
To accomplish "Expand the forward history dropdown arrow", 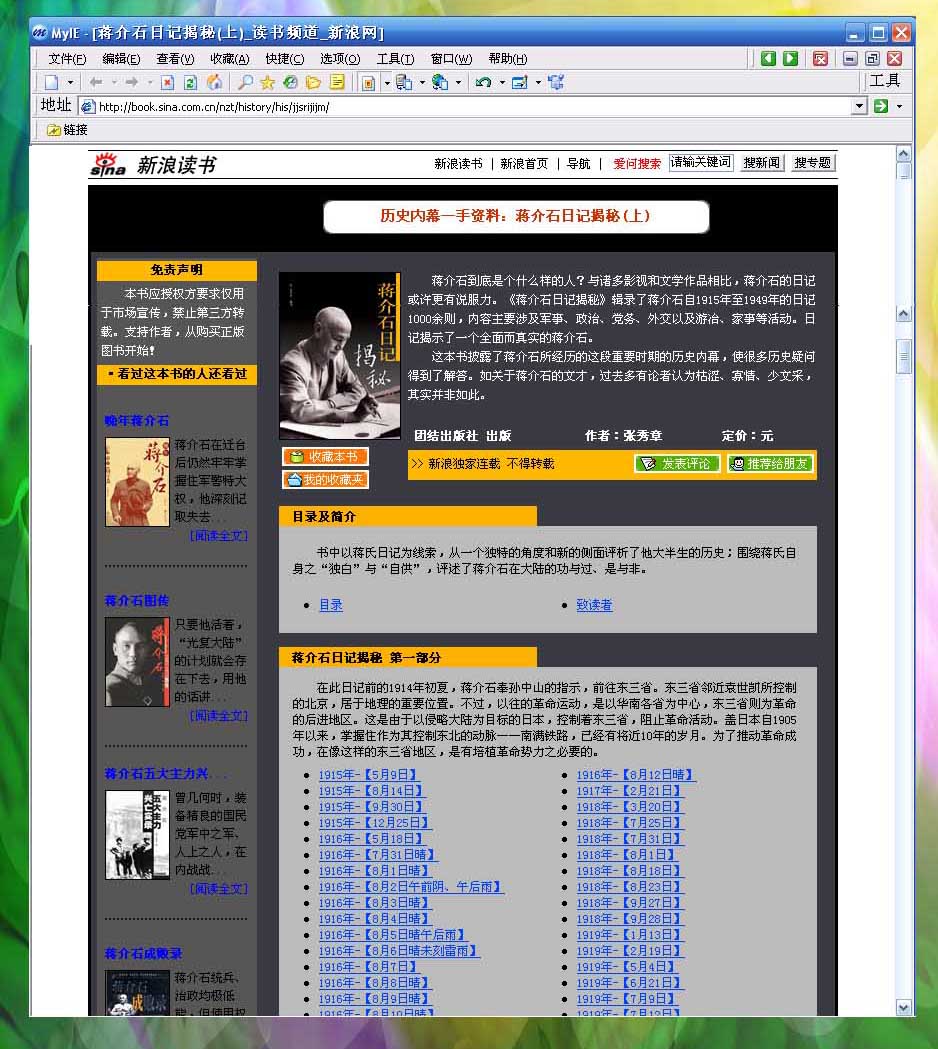I will (x=150, y=82).
